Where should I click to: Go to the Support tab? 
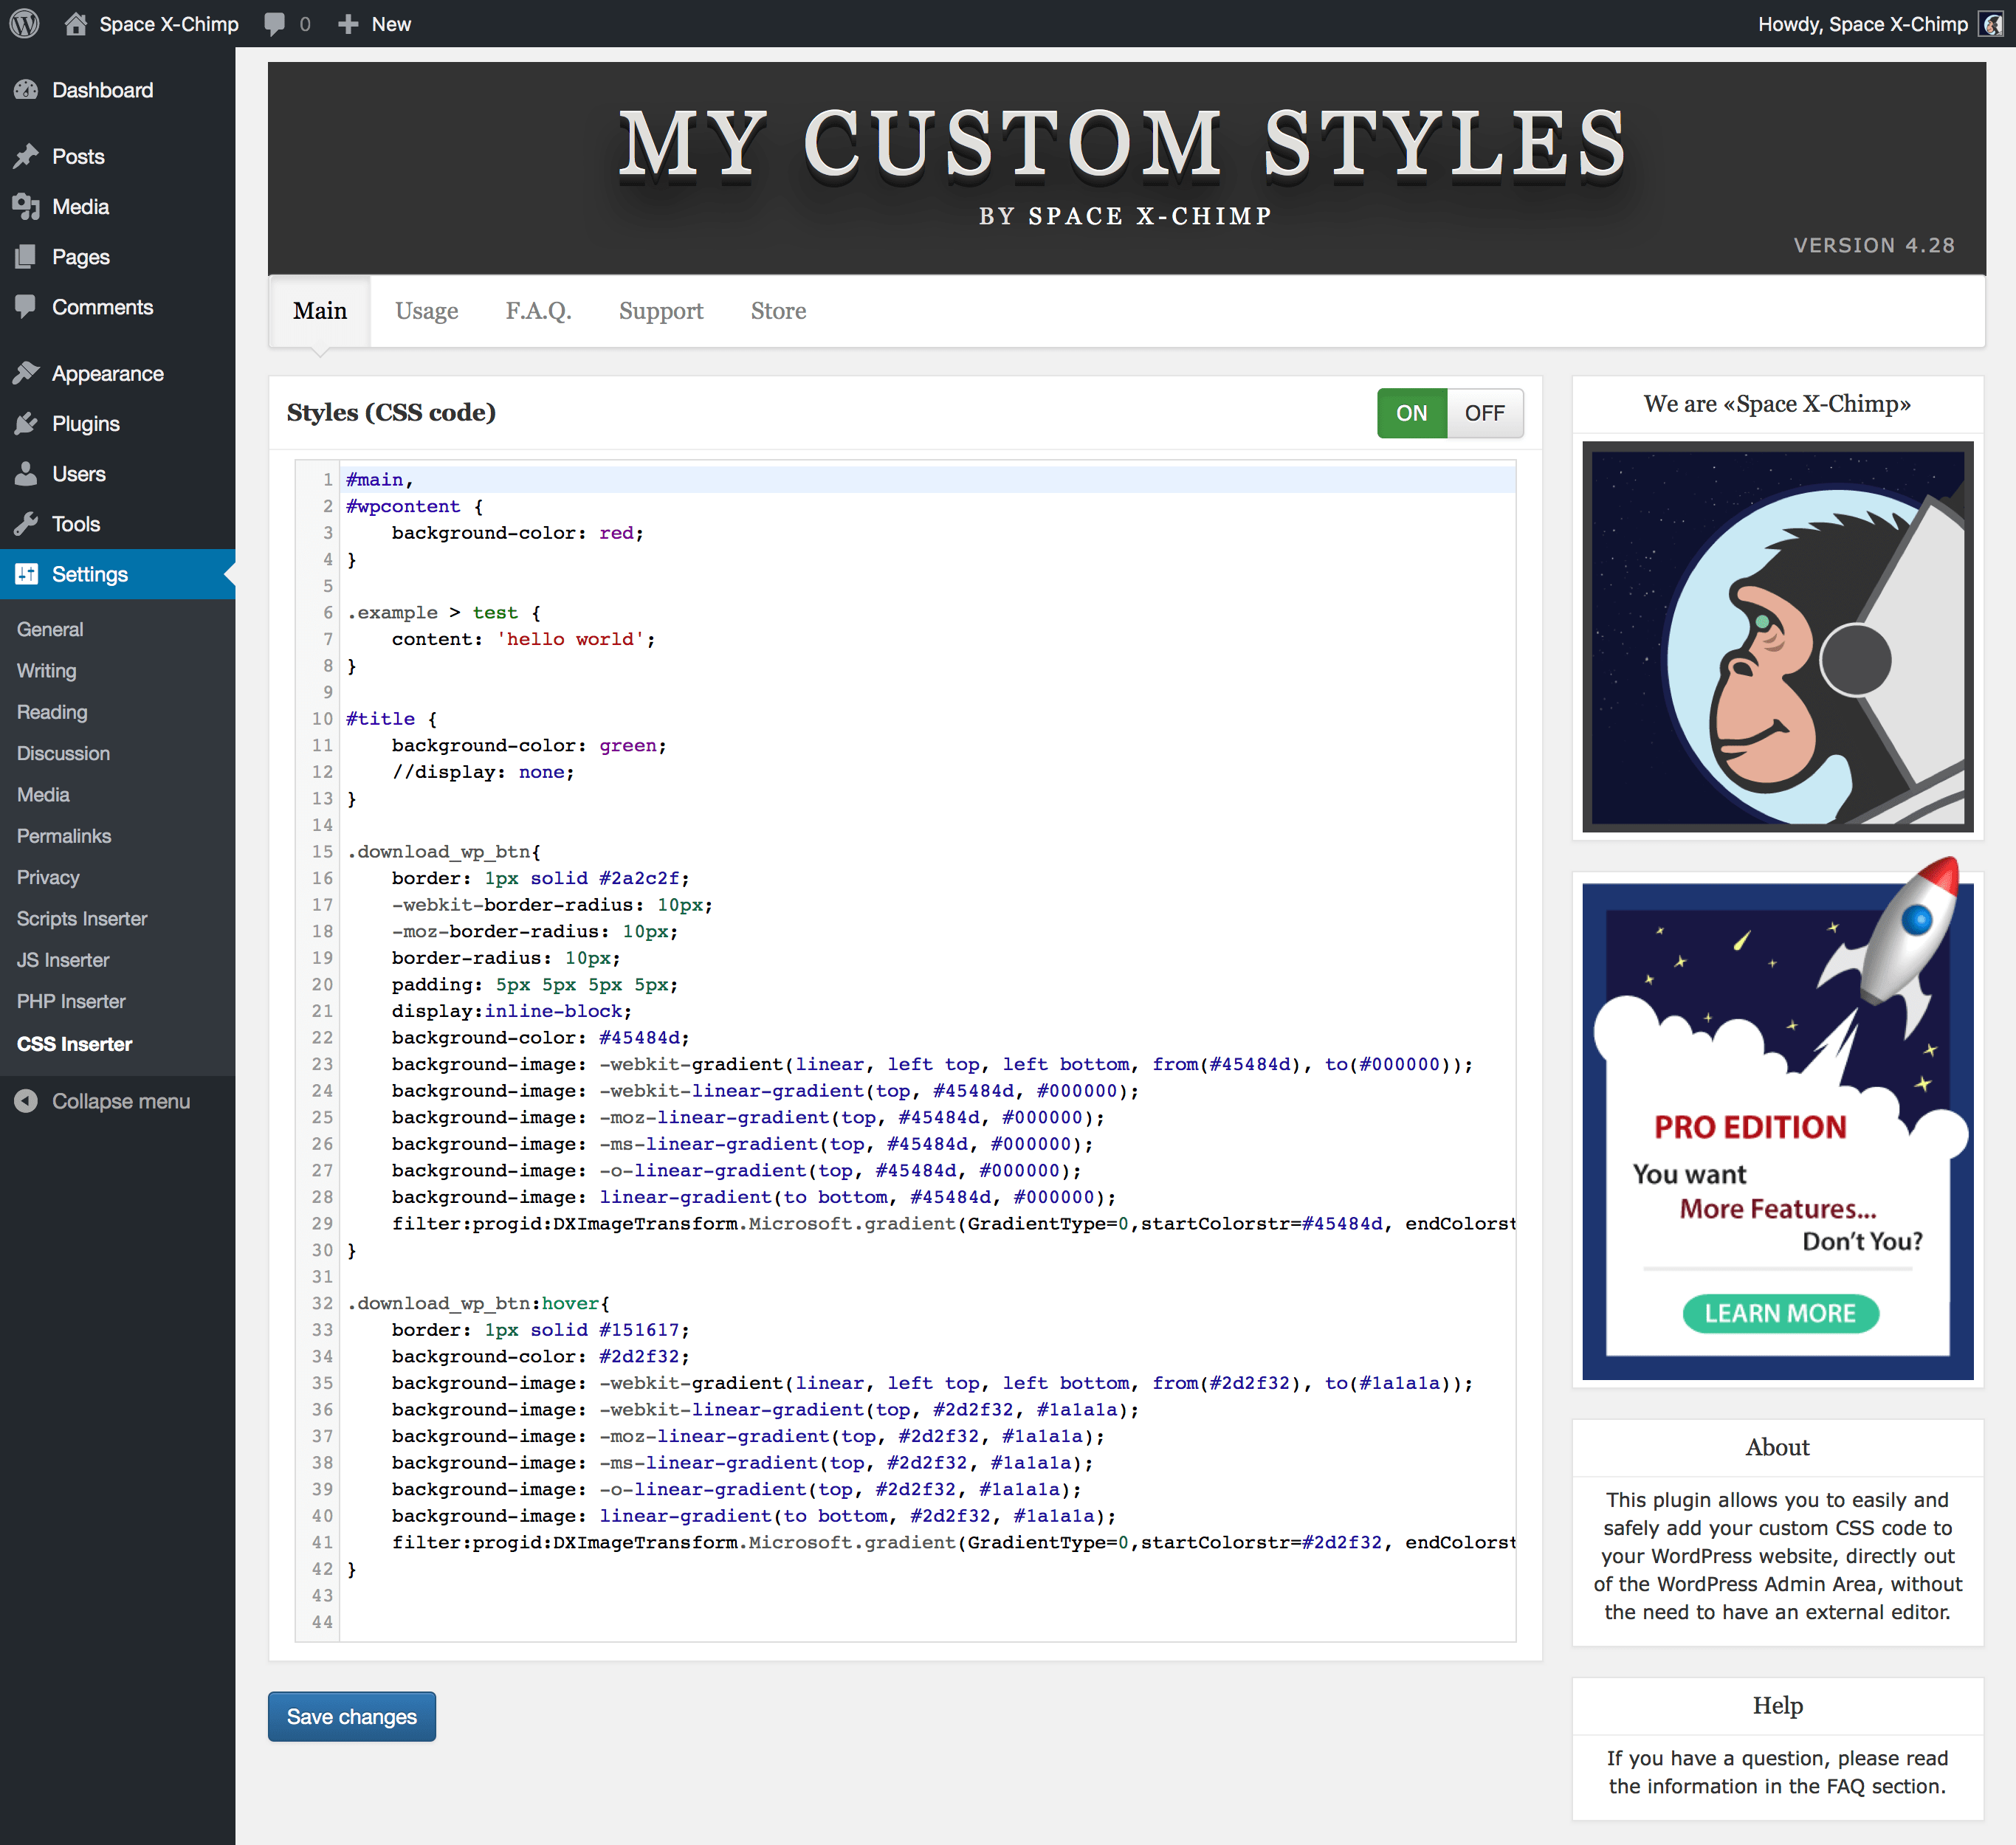[x=661, y=311]
